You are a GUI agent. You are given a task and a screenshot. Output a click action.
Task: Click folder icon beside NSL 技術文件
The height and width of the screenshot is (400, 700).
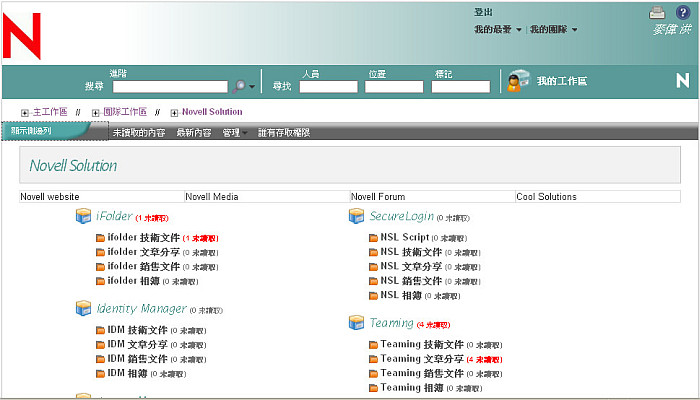pyautogui.click(x=373, y=253)
